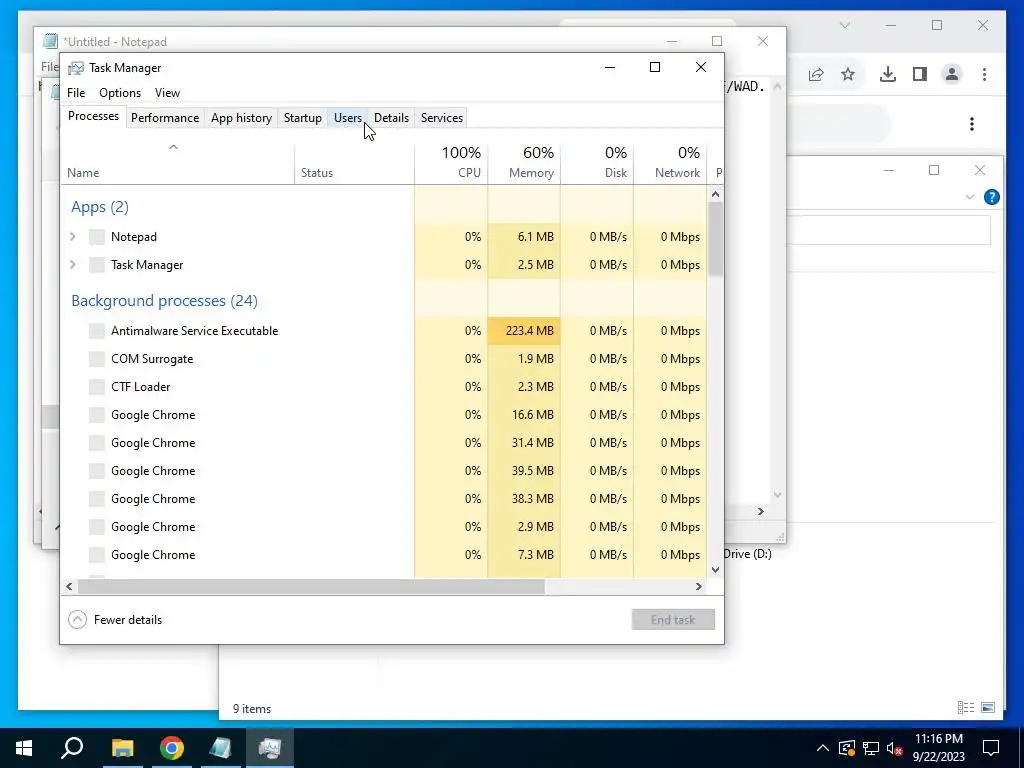
Task: Select Google Chrome process using 7.3 MB
Action: [384, 555]
